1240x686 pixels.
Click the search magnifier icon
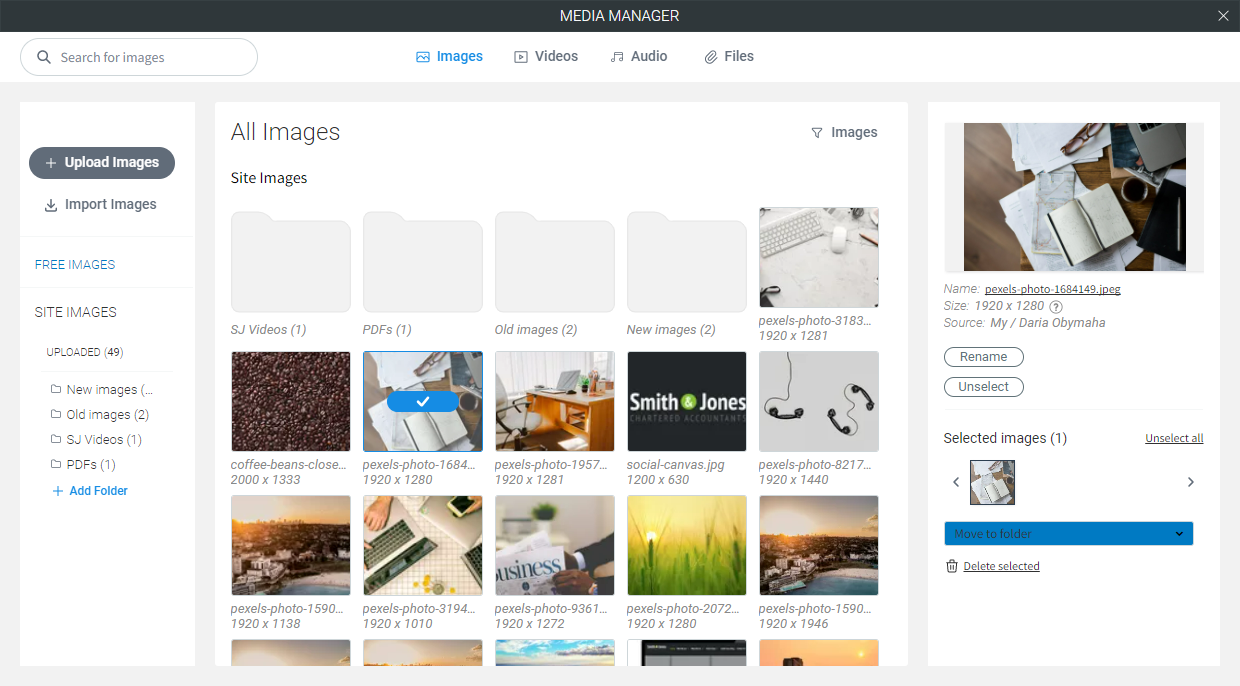[44, 57]
